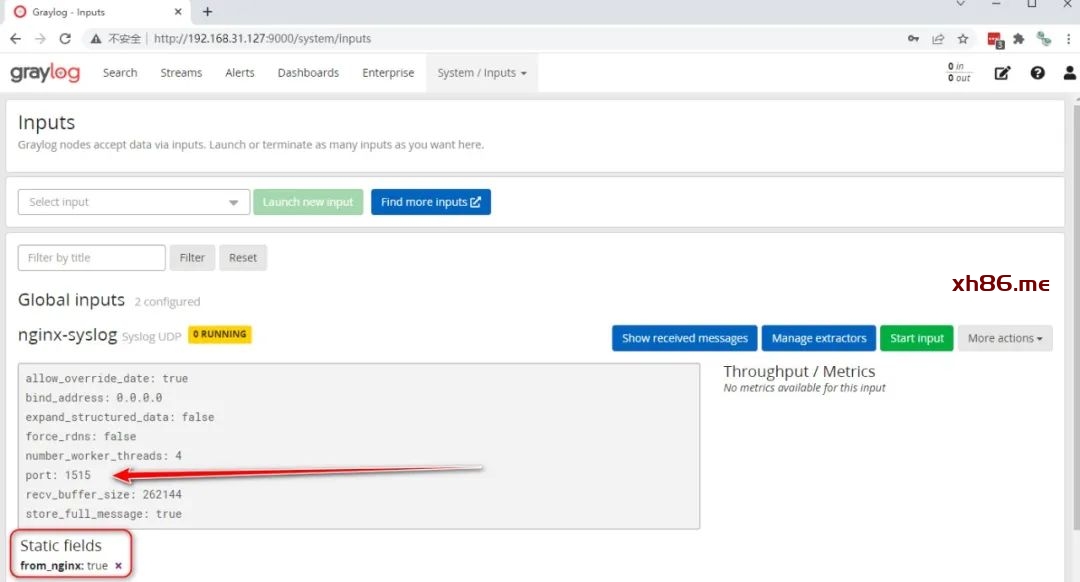Open the help question mark icon
The image size is (1080, 582).
[1037, 73]
